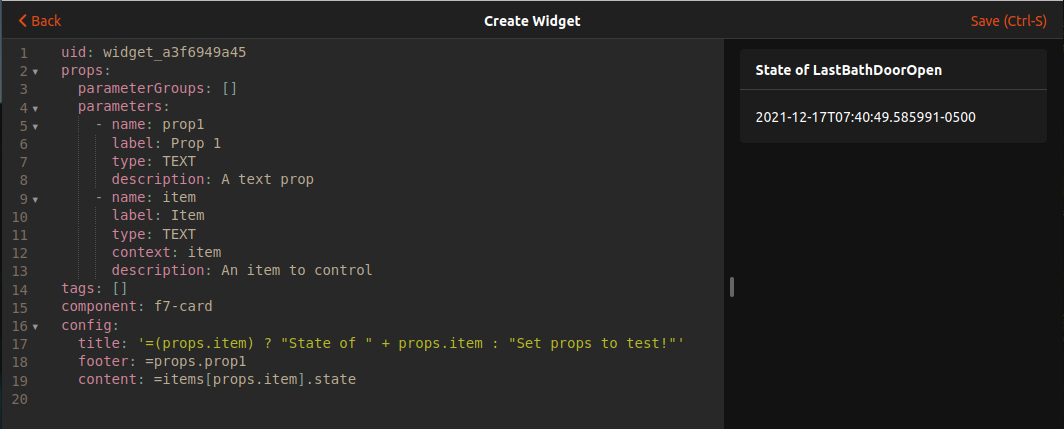The height and width of the screenshot is (429, 1064).
Task: Collapse the config section on line 16
Action: click(x=35, y=326)
